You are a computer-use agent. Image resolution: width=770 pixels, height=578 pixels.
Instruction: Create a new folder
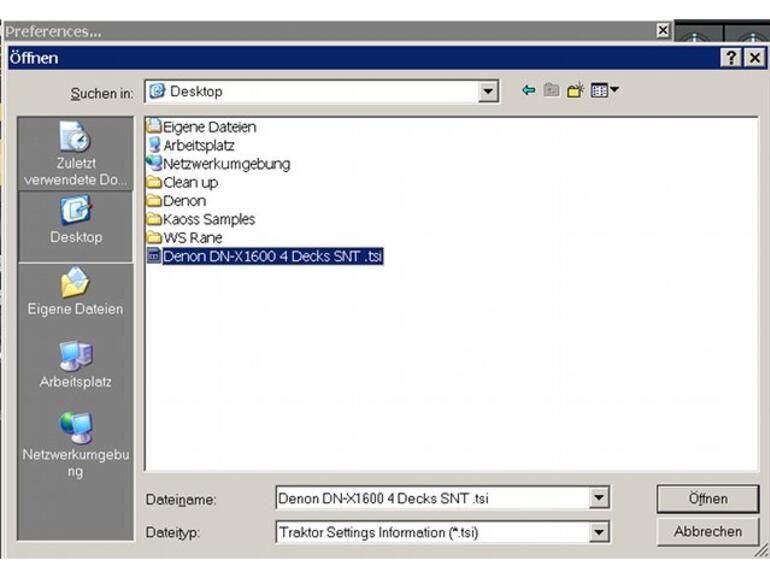575,90
